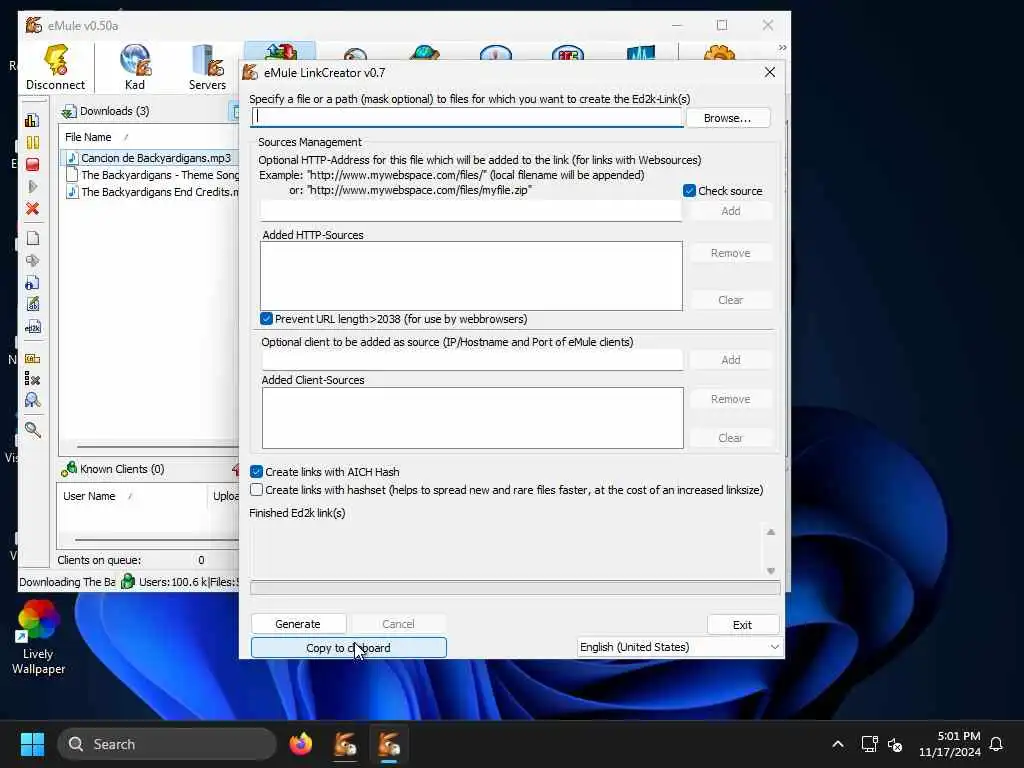Enable Create links with hashset checkbox
This screenshot has width=1024, height=768.
point(257,490)
